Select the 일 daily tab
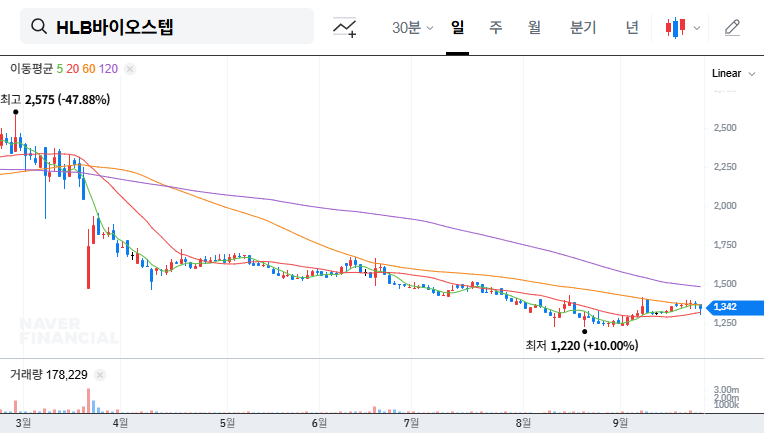The width and height of the screenshot is (764, 433). tap(457, 27)
